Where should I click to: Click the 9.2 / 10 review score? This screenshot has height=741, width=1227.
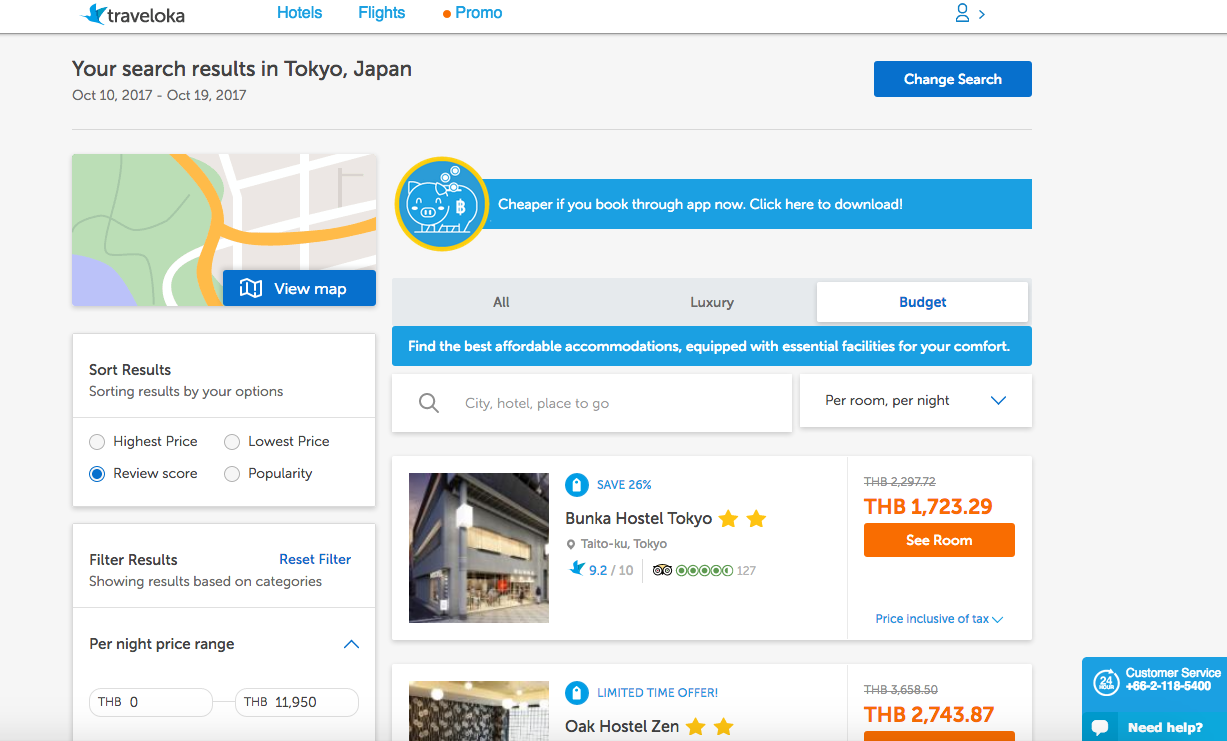[611, 571]
